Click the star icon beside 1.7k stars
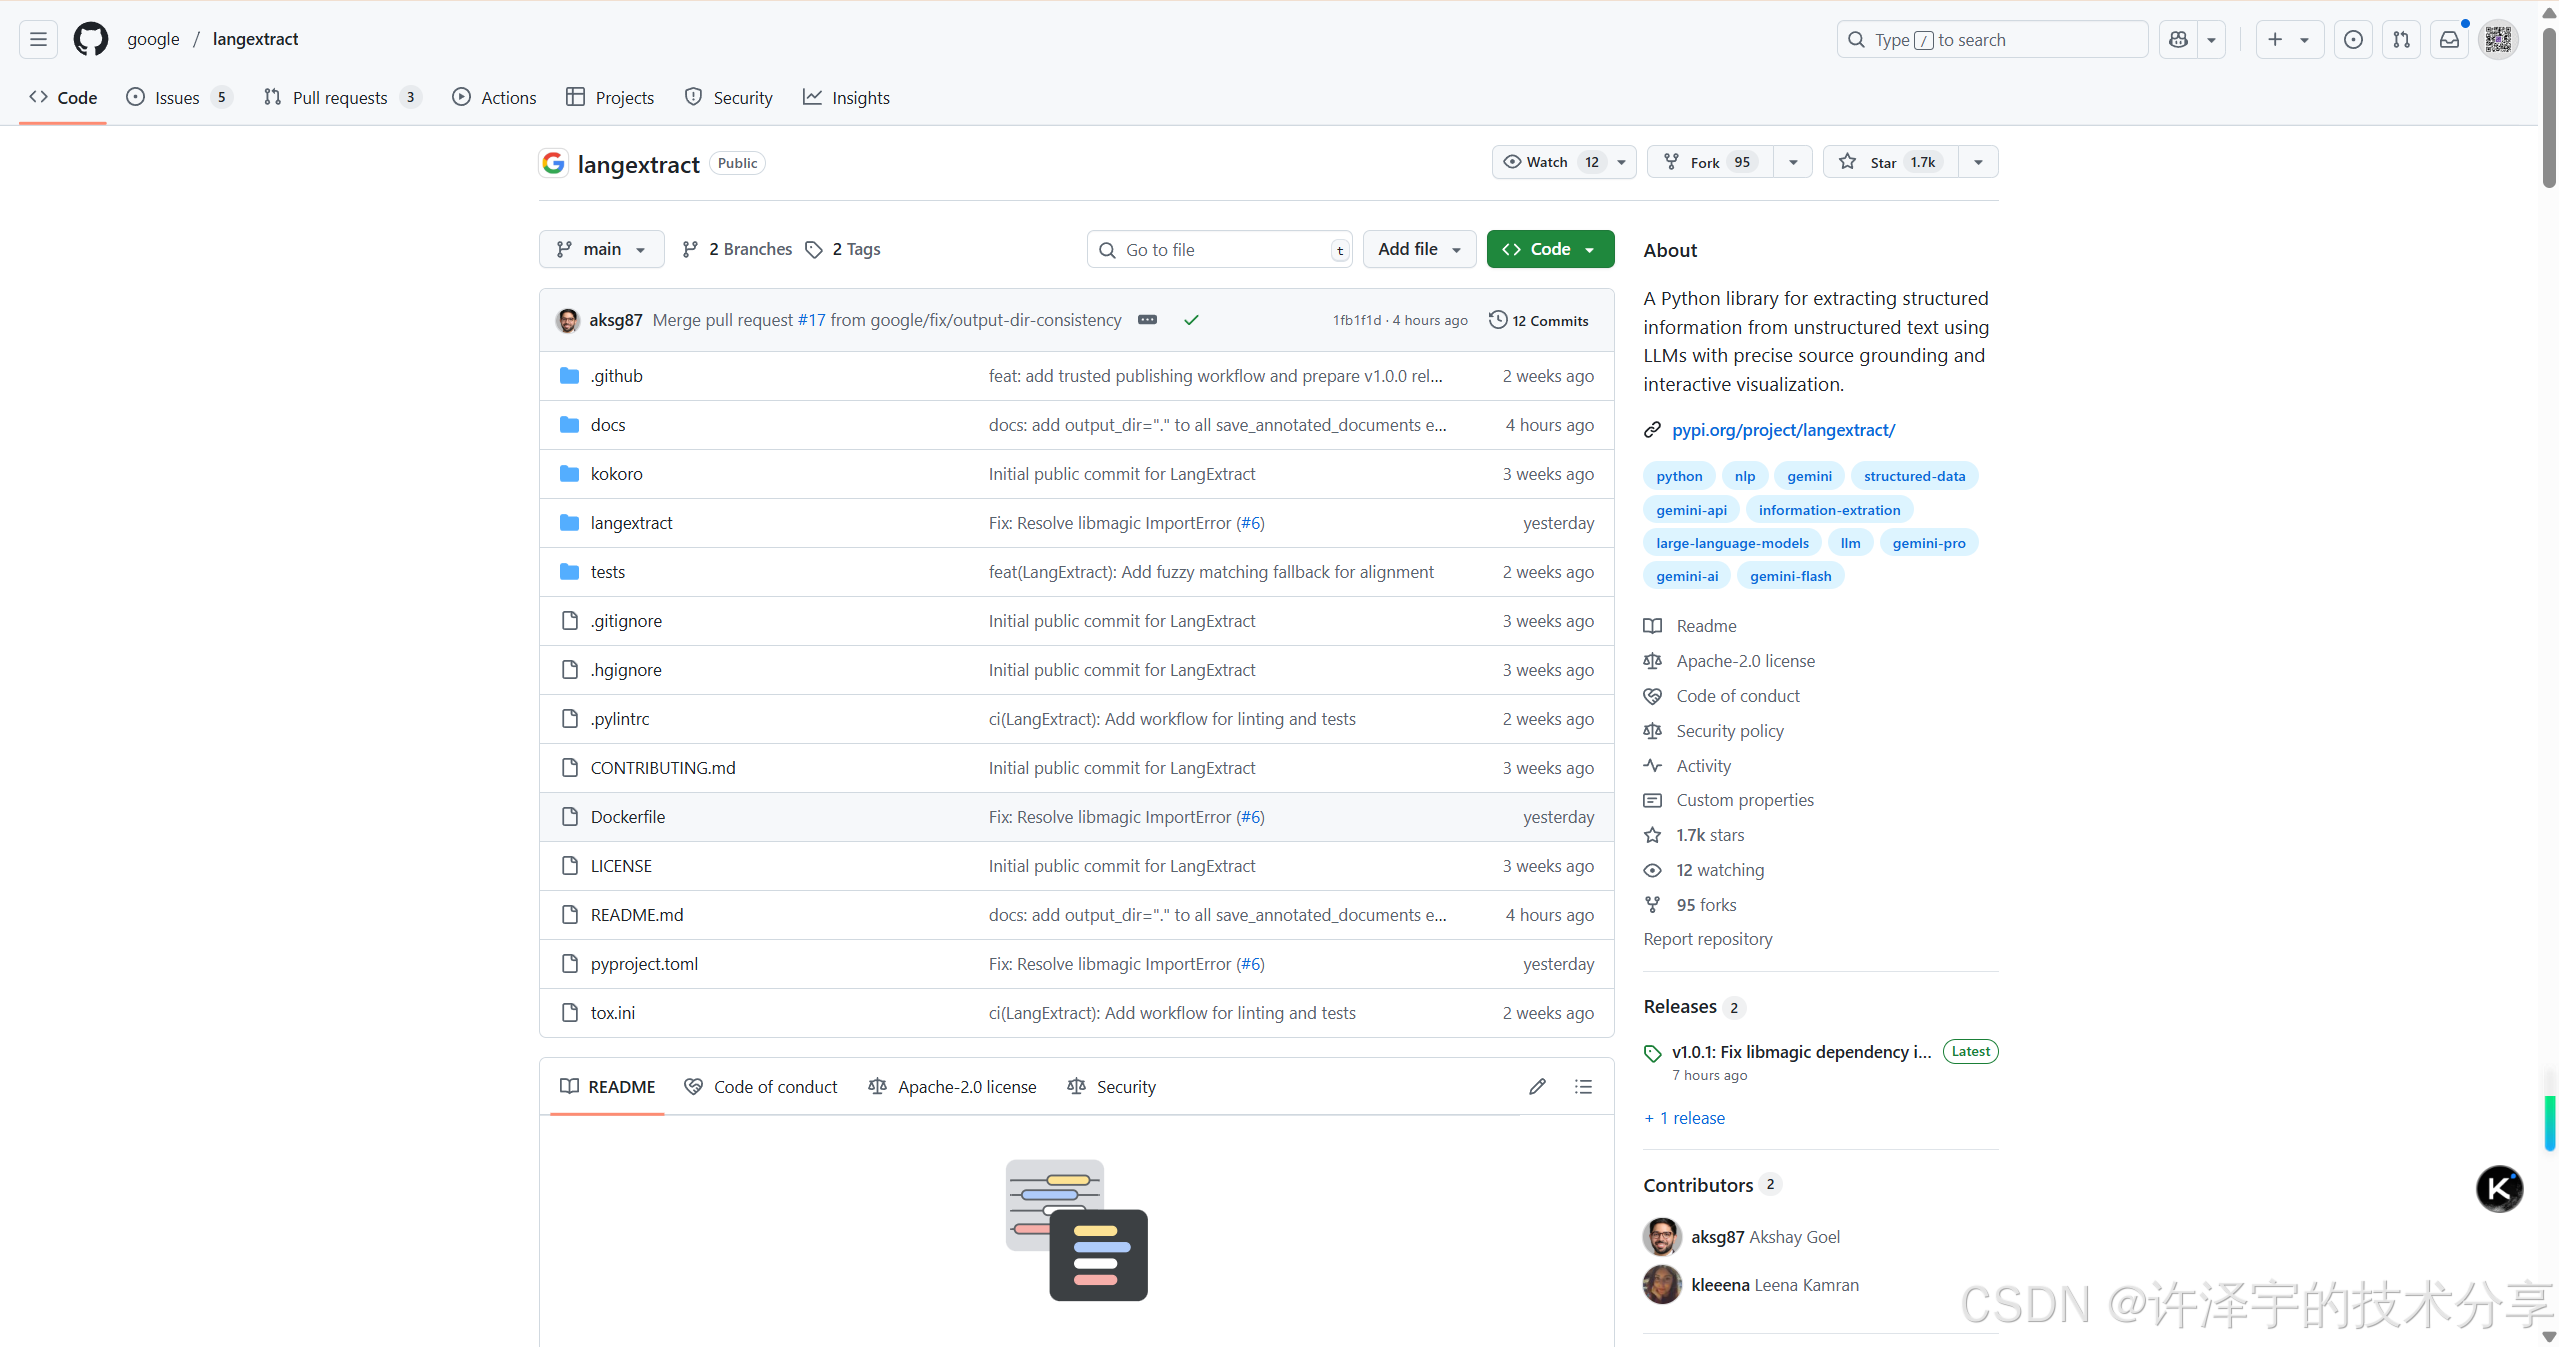 pyautogui.click(x=1653, y=835)
